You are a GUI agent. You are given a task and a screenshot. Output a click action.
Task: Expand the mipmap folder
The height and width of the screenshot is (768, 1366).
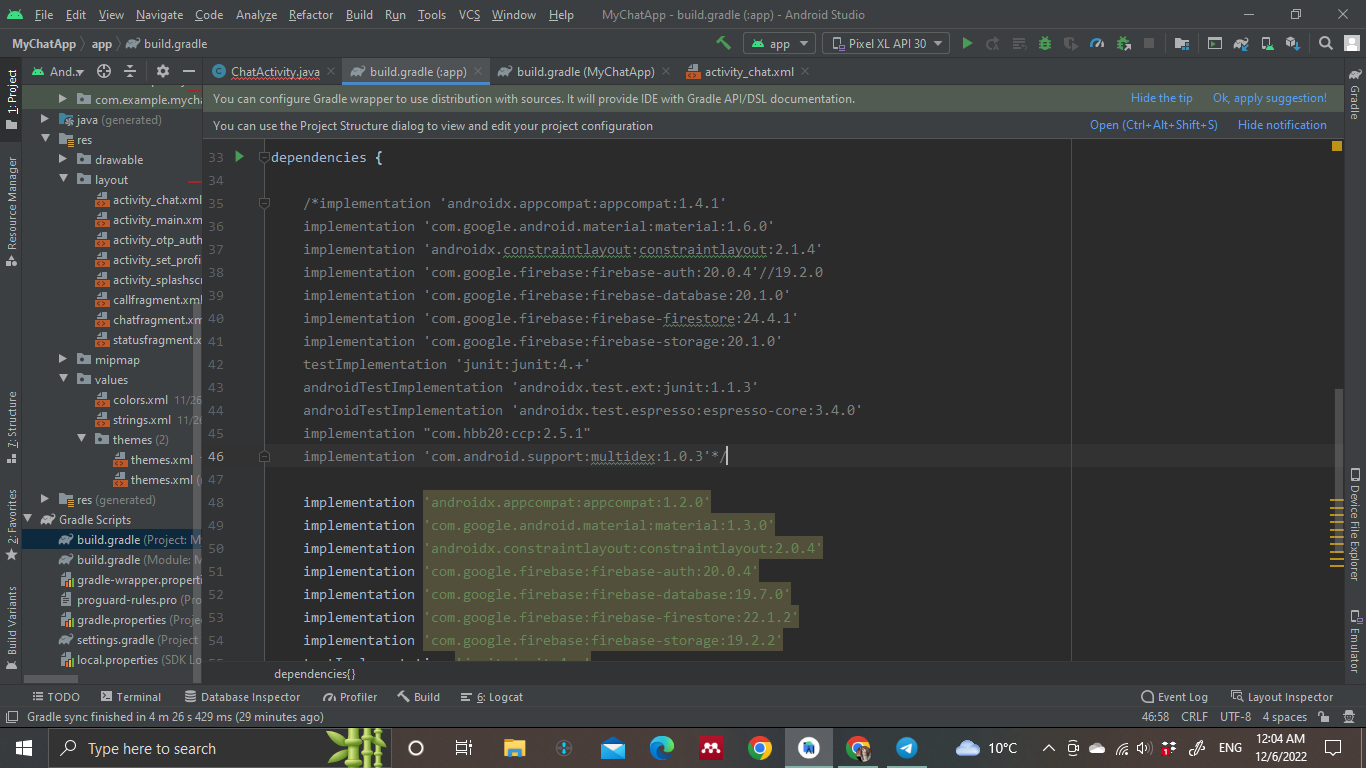[63, 359]
